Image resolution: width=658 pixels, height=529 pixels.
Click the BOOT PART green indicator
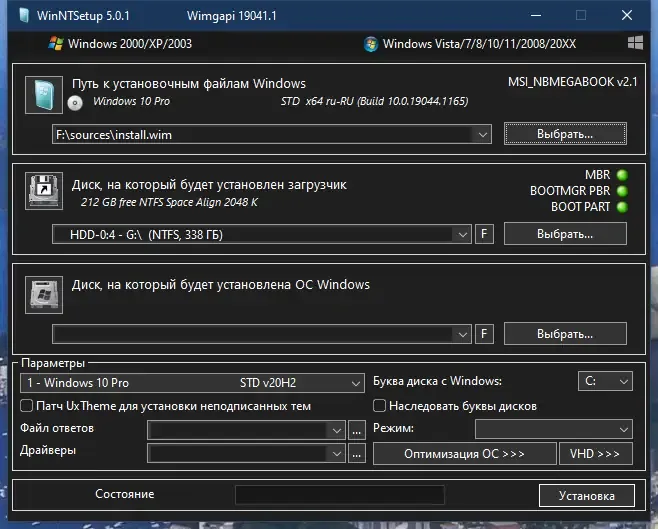(622, 207)
